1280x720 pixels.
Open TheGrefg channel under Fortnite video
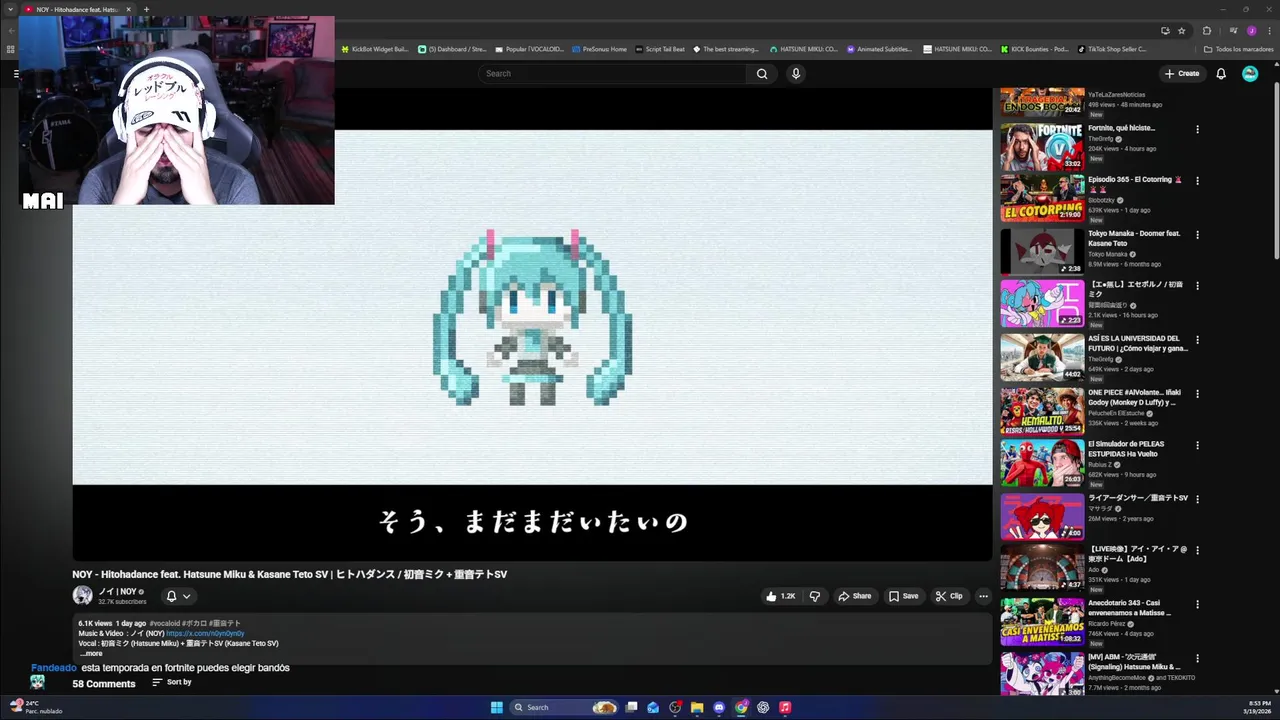tap(1100, 138)
